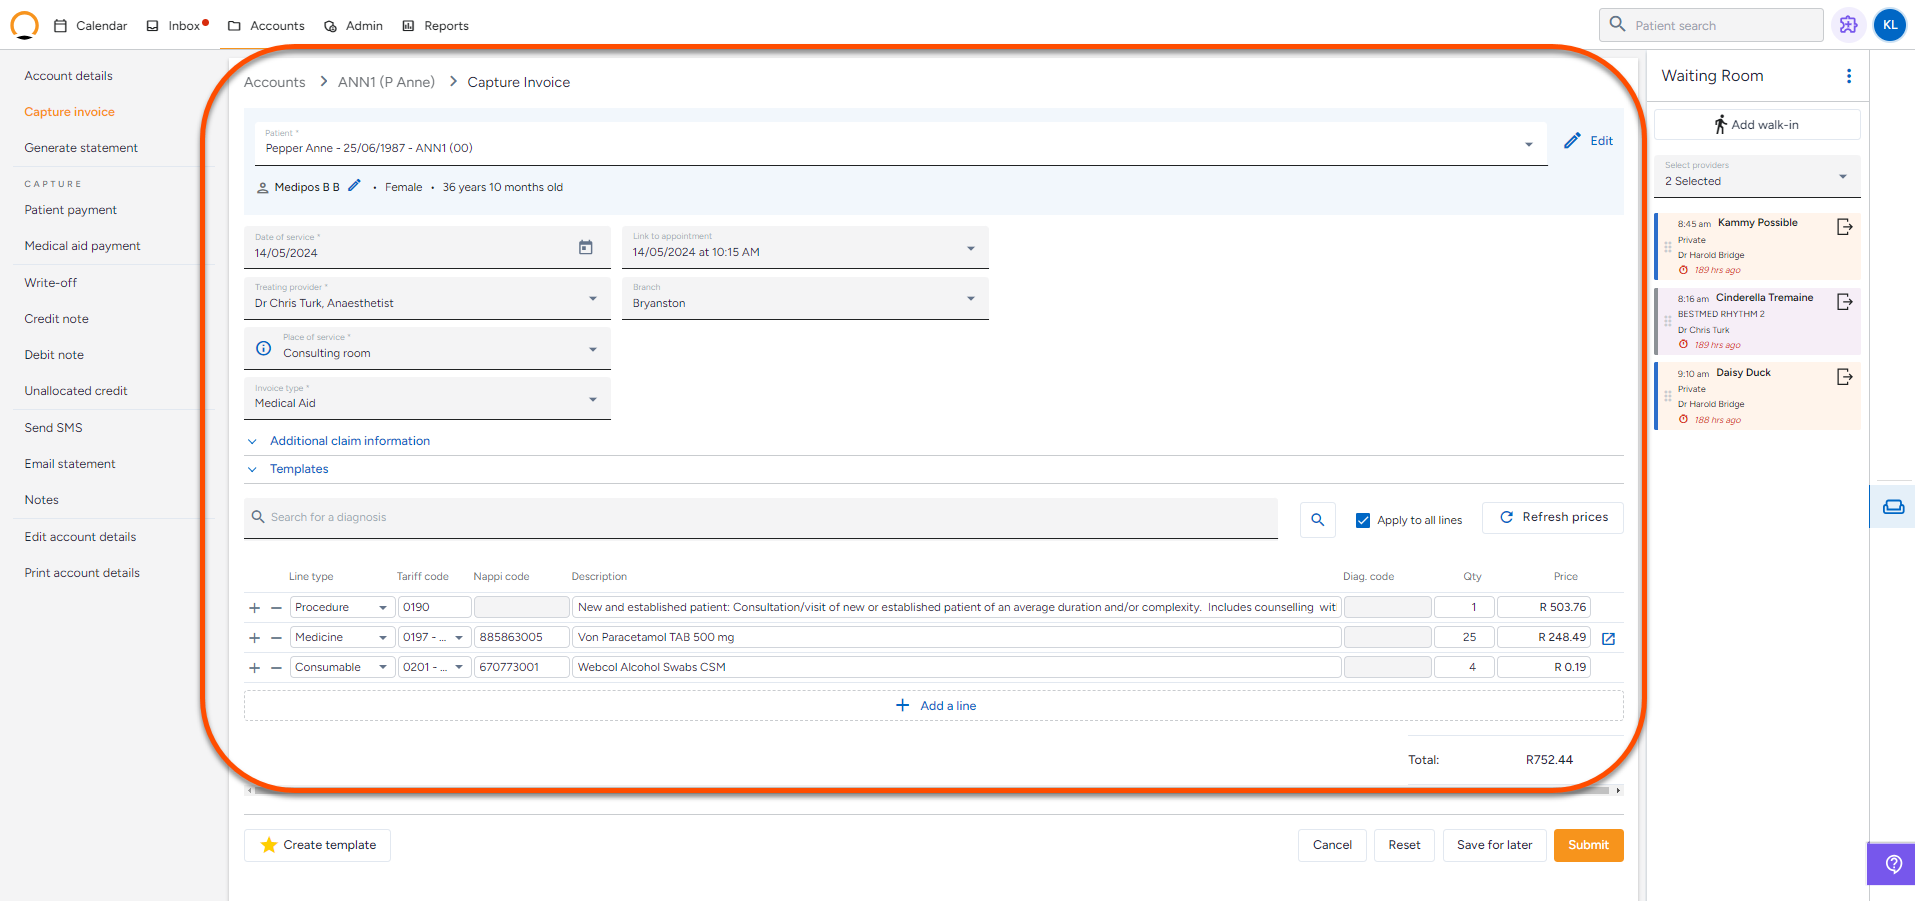Open the Treating provider dropdown

[x=592, y=298]
